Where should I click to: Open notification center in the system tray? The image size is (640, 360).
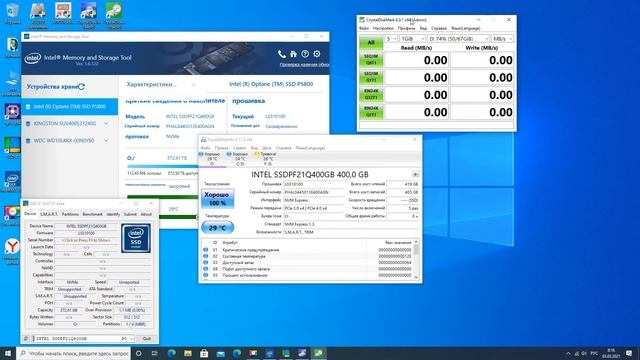[x=629, y=353]
